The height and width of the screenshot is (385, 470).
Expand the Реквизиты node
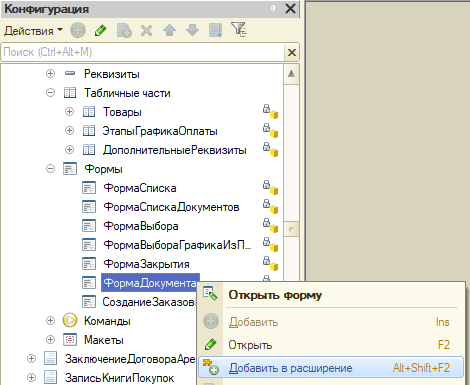click(50, 73)
